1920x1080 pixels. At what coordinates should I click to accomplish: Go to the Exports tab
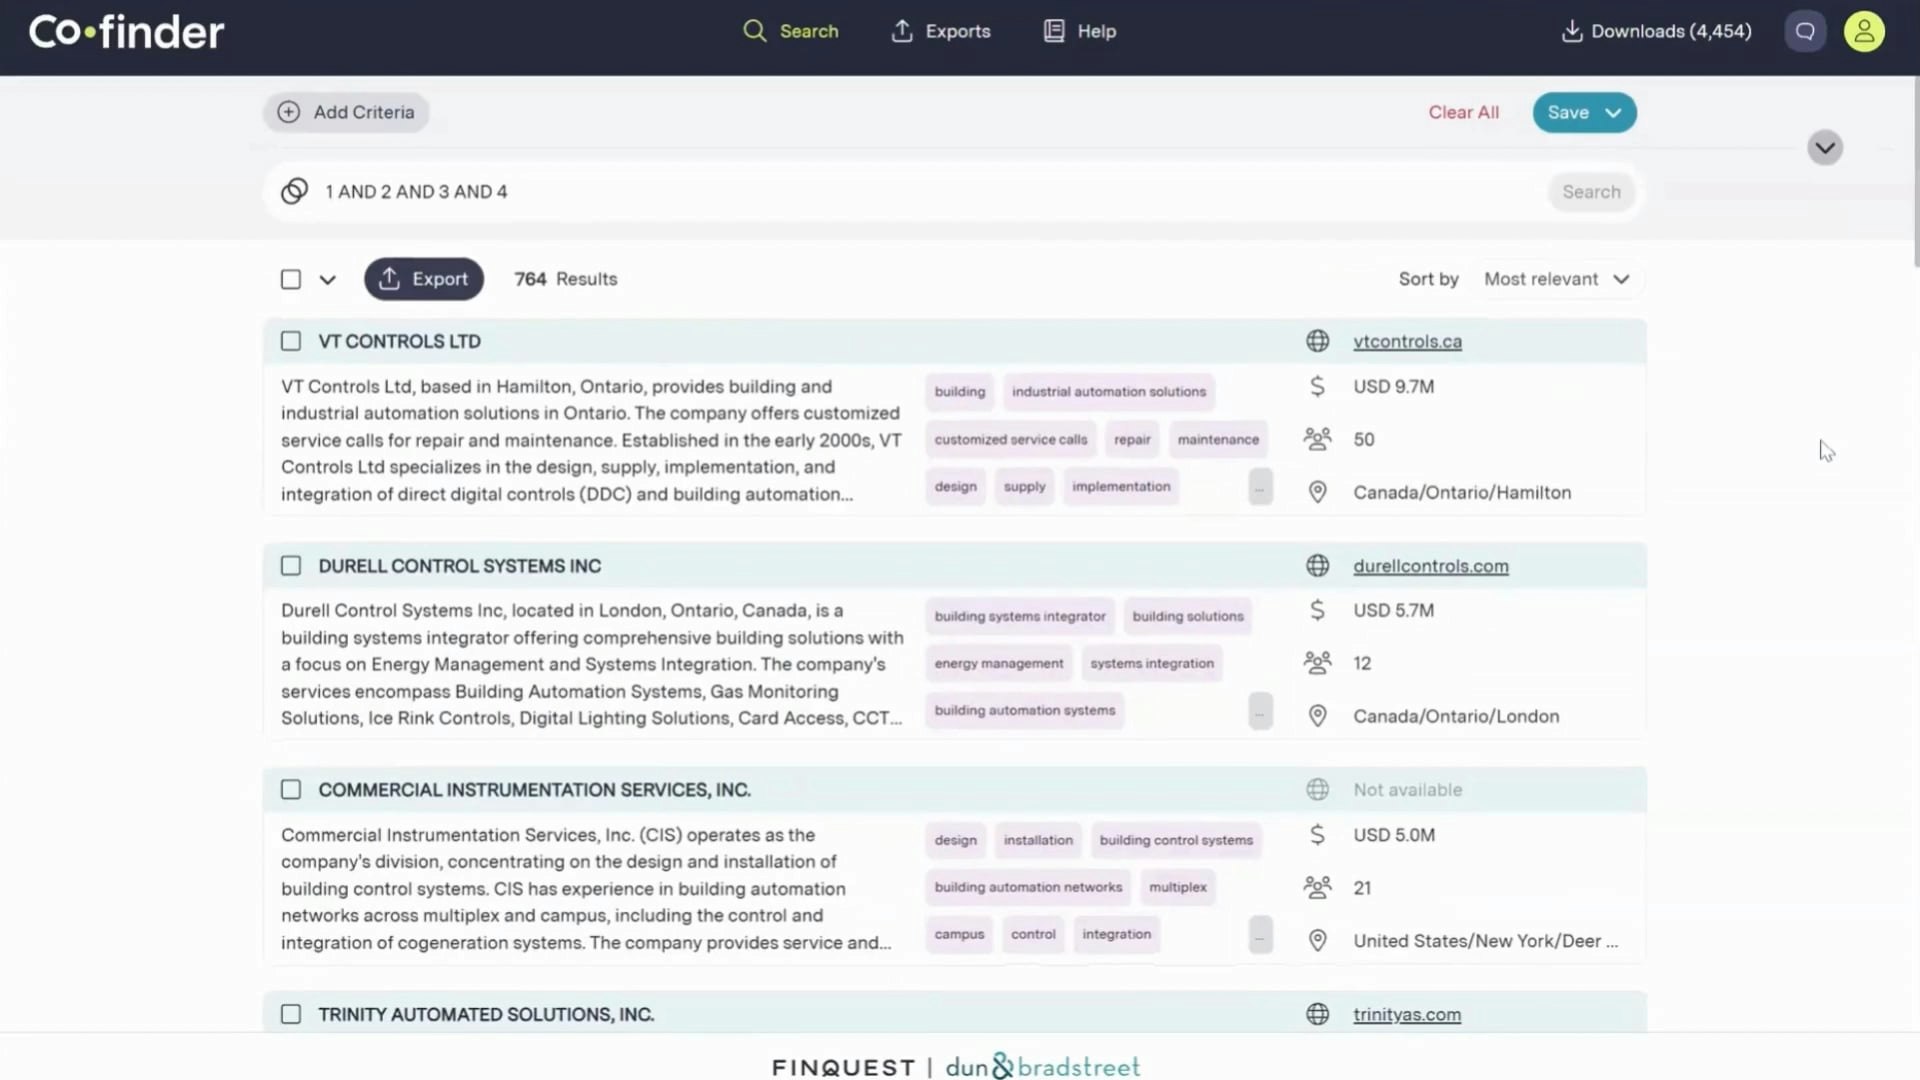(940, 31)
